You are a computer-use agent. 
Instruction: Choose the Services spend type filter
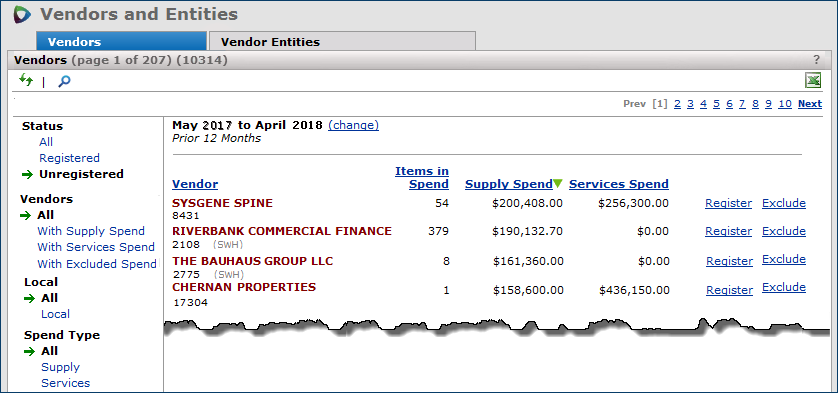(x=66, y=383)
